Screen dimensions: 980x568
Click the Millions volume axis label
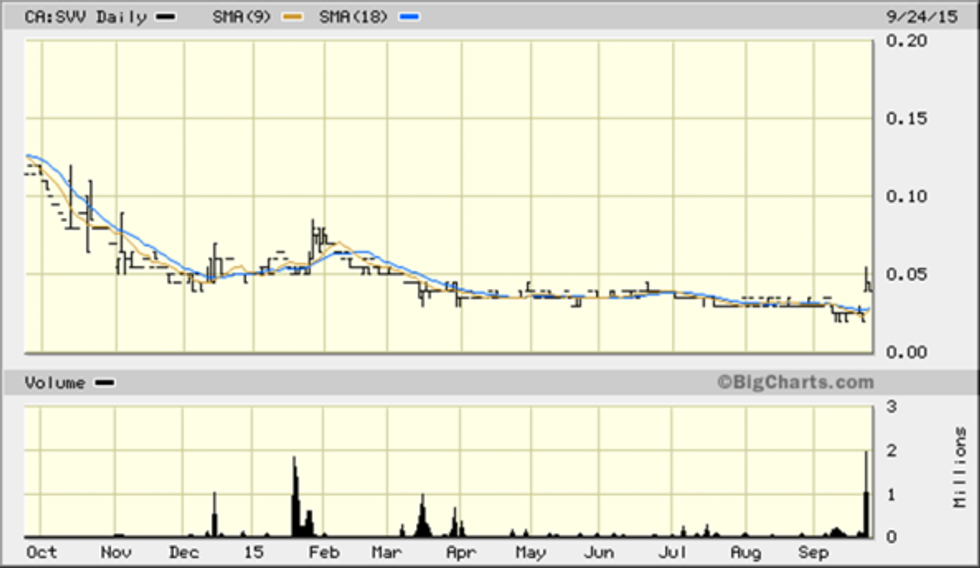point(959,467)
